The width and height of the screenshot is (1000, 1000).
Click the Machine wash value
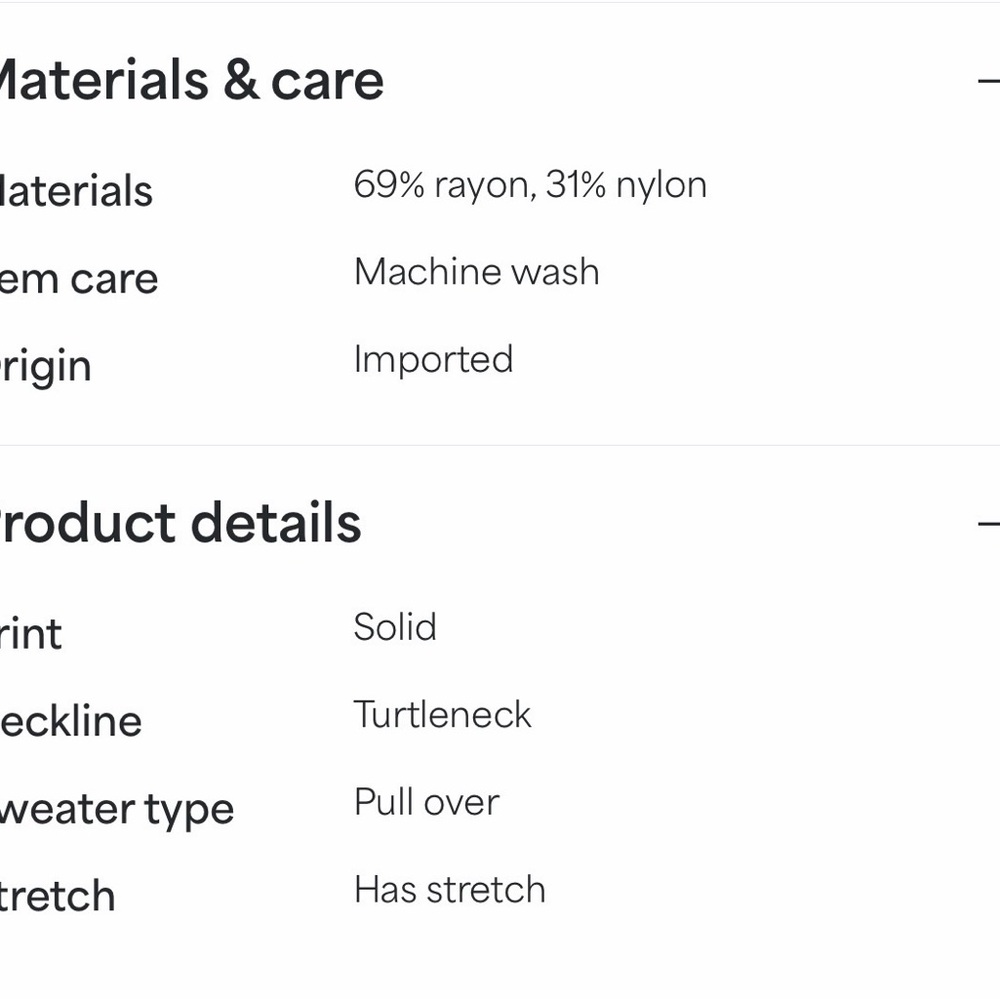[476, 272]
